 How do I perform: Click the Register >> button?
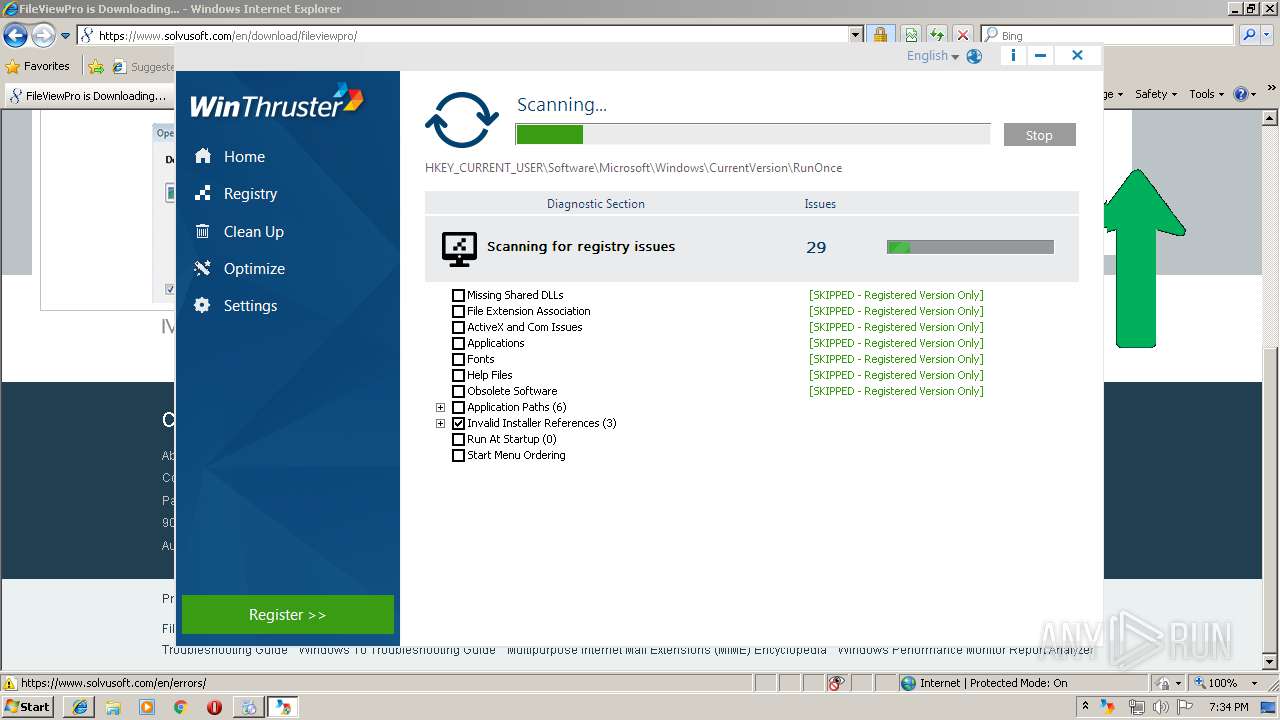[288, 615]
